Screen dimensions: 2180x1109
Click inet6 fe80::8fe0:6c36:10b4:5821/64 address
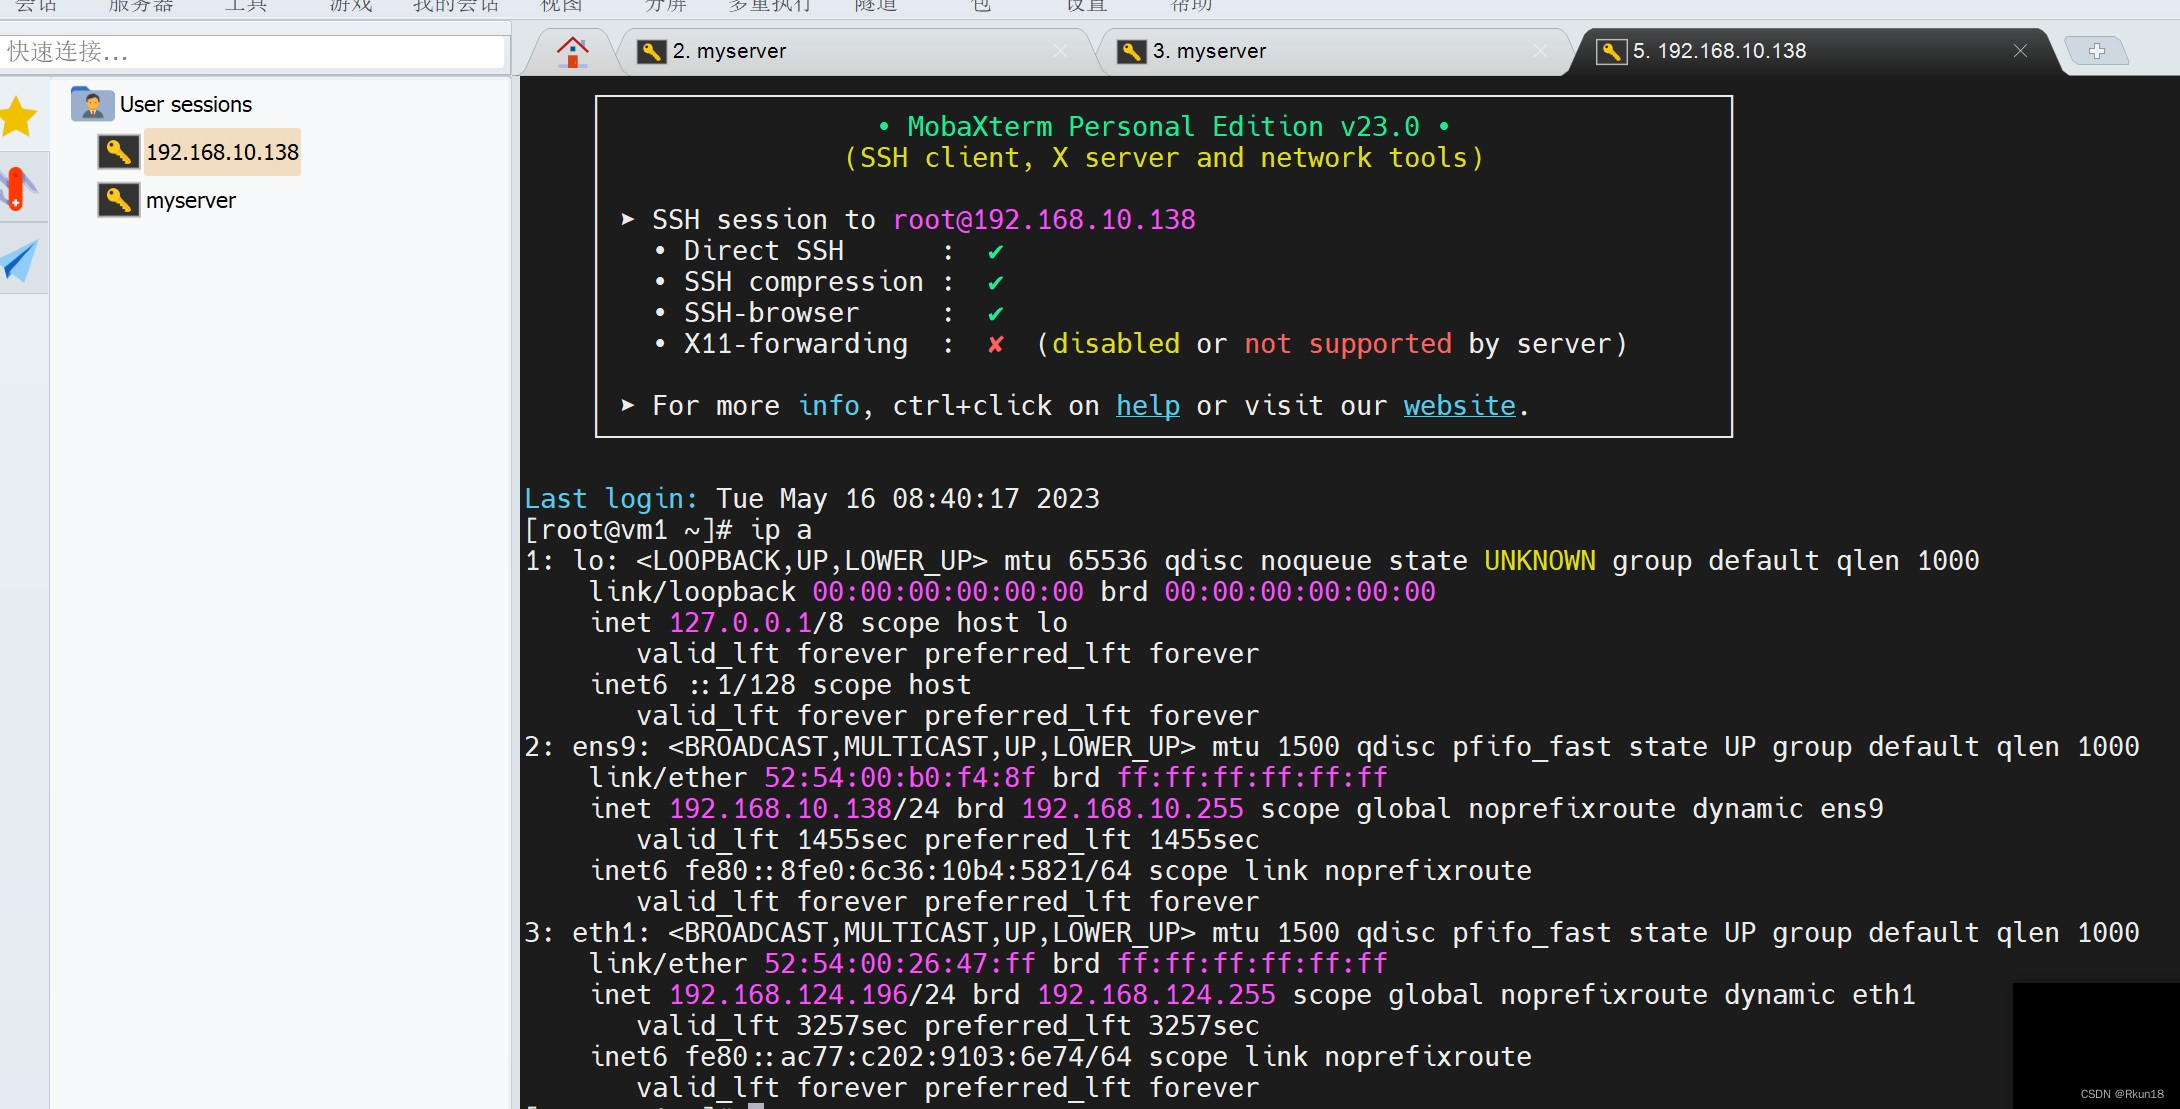coord(908,871)
